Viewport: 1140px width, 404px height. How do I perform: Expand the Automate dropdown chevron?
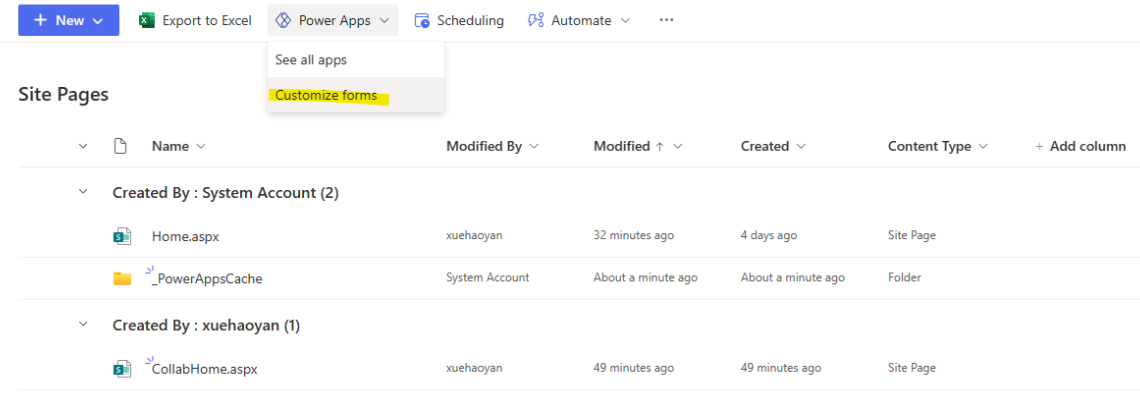[x=625, y=20]
